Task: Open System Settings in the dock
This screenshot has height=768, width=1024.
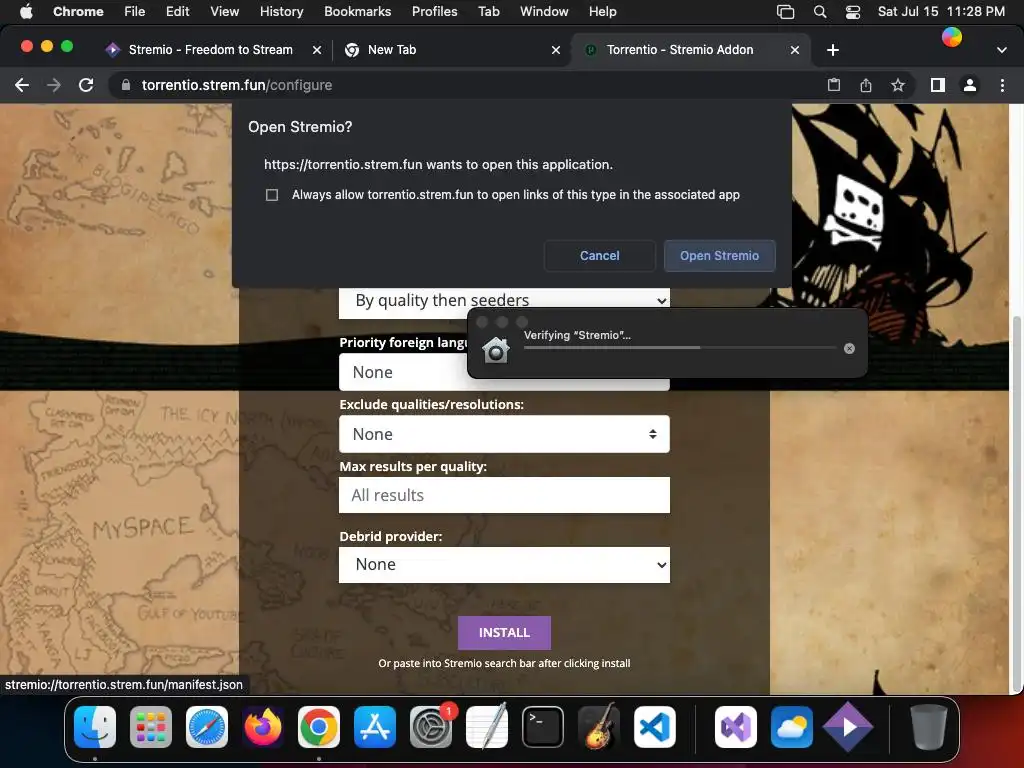Action: point(431,727)
